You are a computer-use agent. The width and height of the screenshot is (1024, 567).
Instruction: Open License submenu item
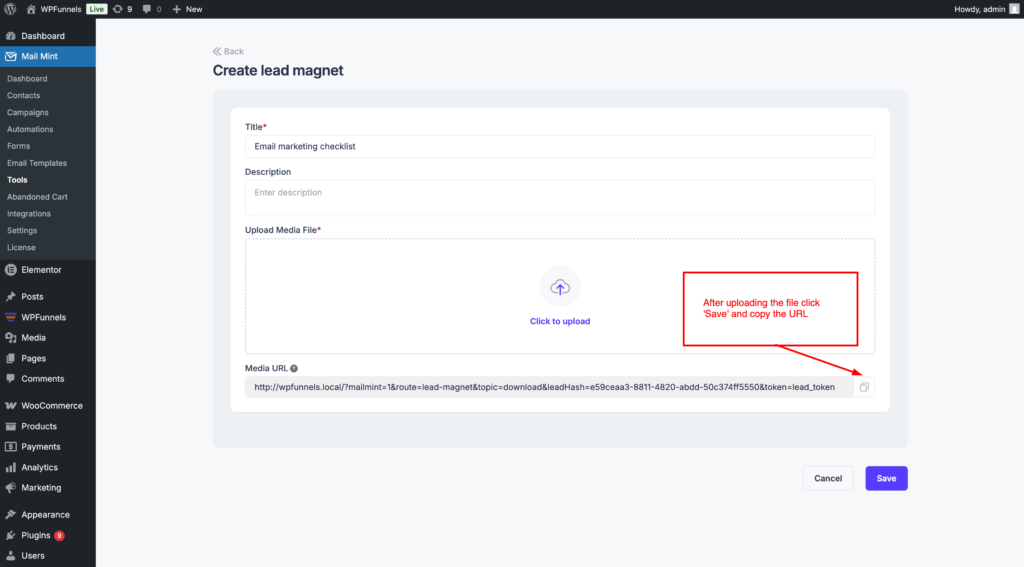[x=21, y=248]
